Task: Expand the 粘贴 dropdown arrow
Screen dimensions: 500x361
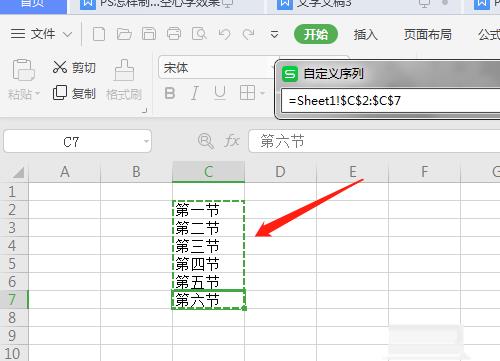Action: (x=37, y=94)
